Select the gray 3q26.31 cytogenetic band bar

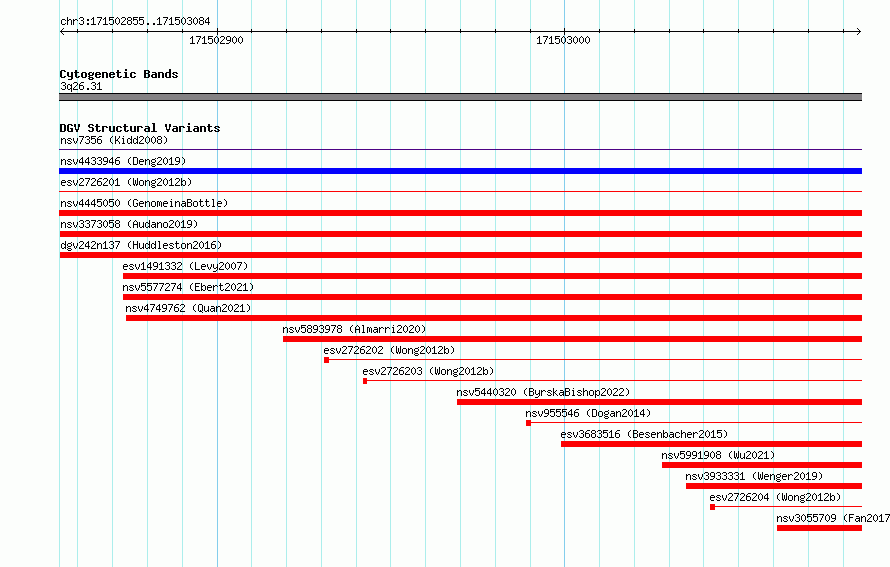tap(460, 97)
